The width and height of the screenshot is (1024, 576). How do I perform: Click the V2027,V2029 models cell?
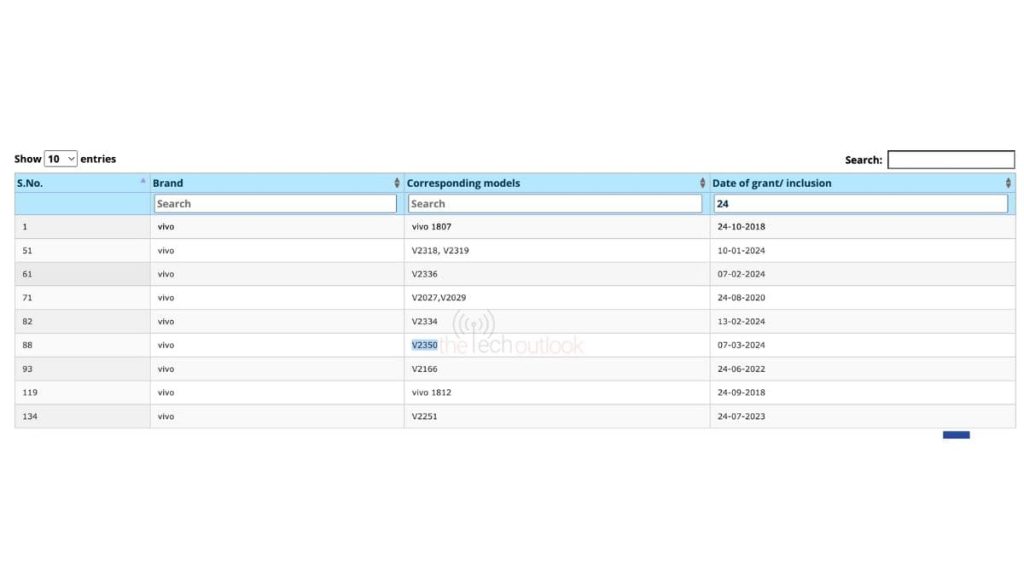tap(439, 298)
